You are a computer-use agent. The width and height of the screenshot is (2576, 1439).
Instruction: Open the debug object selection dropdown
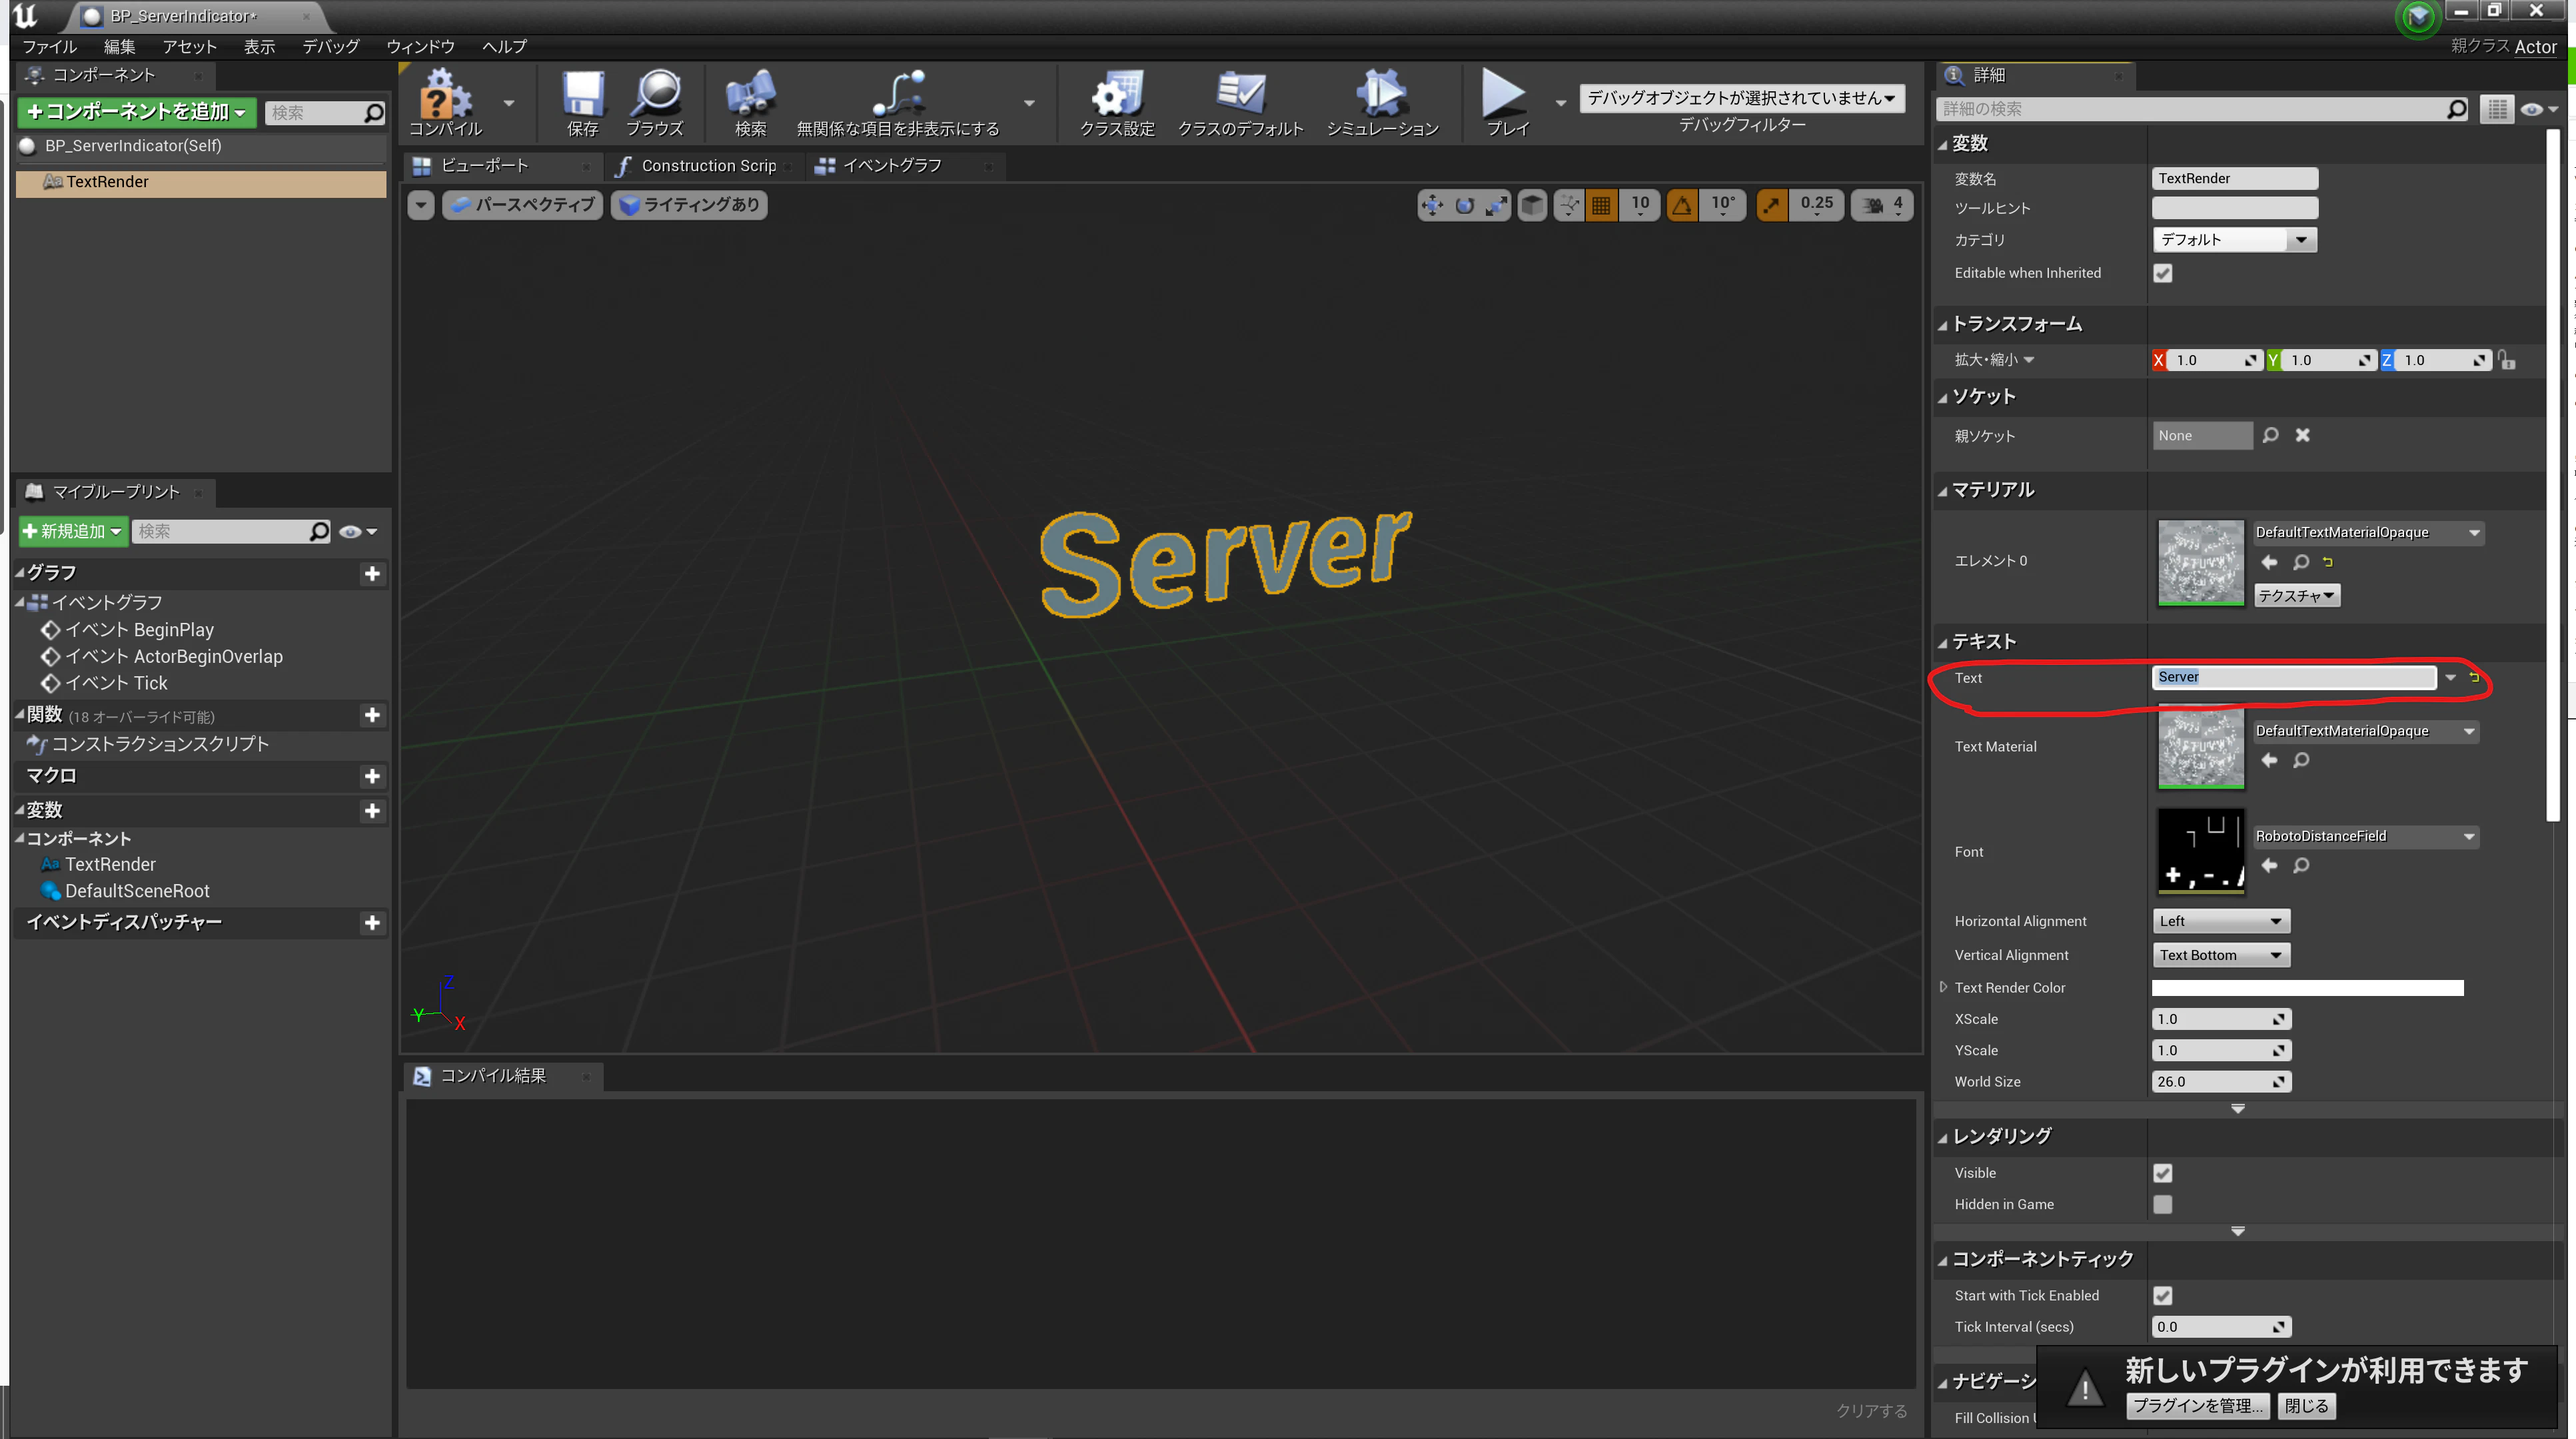[1741, 98]
